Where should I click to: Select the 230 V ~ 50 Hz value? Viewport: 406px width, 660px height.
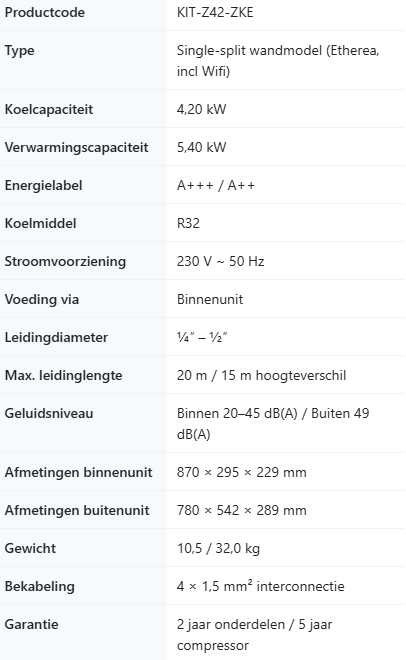[x=220, y=261]
